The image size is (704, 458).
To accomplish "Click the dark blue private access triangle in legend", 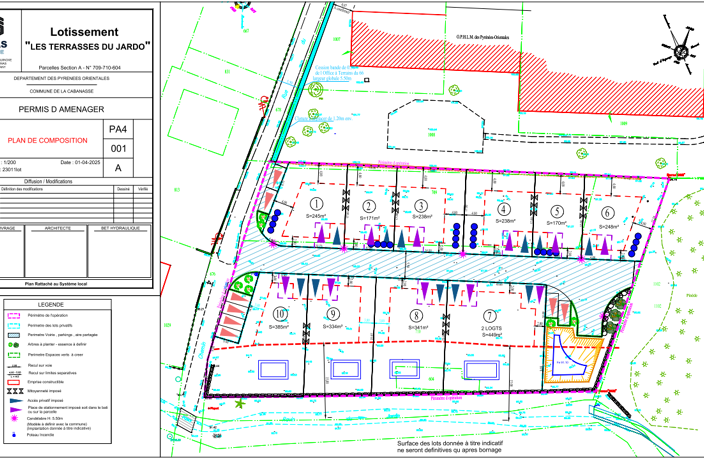I will pos(15,401).
